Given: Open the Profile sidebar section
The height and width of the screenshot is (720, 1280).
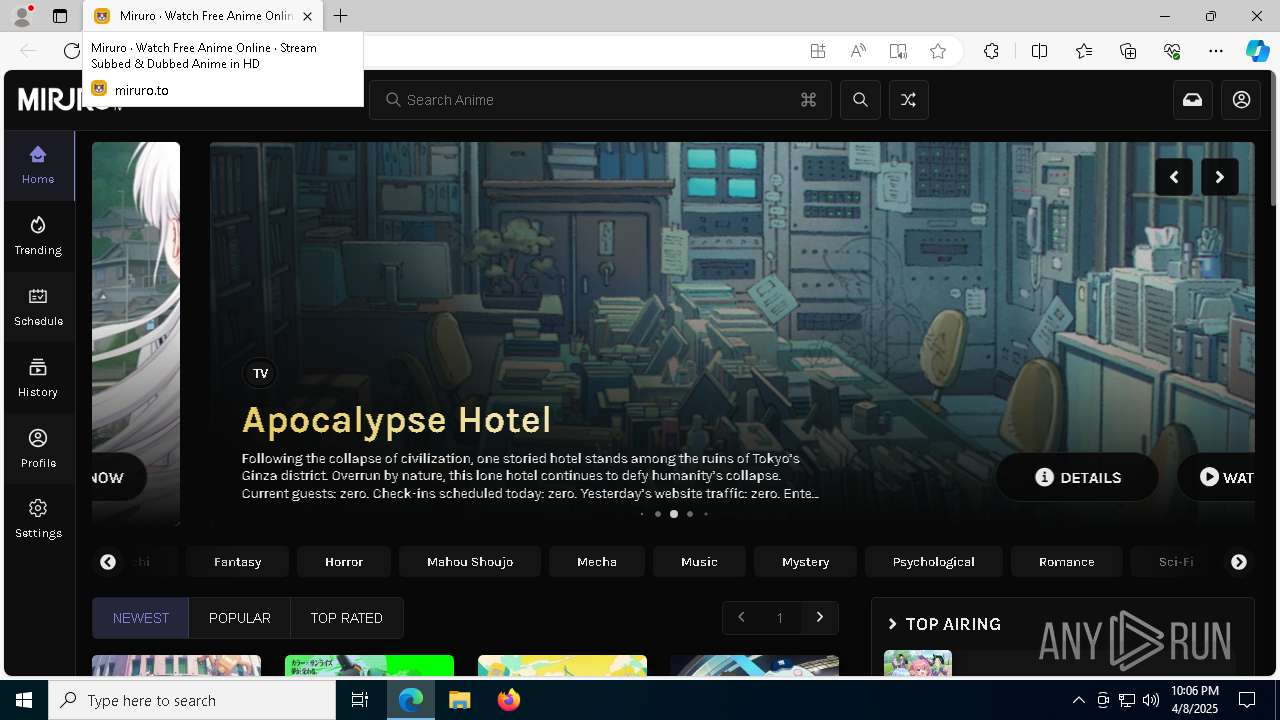Looking at the screenshot, I should (38, 450).
